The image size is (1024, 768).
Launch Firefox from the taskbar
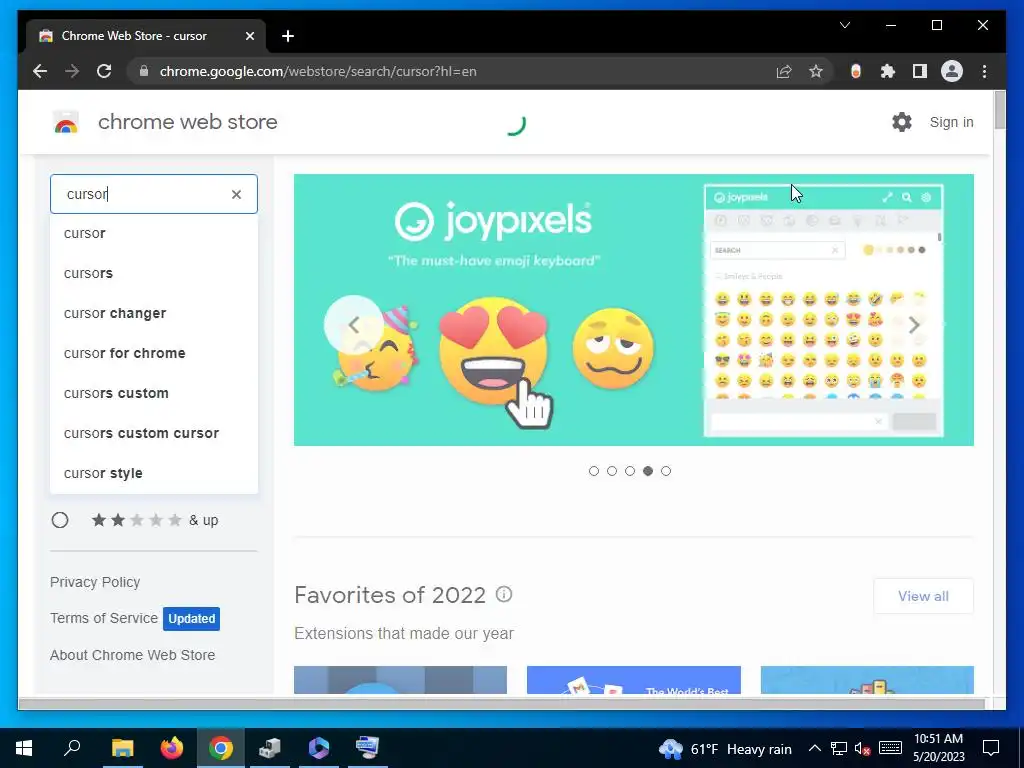[x=172, y=748]
